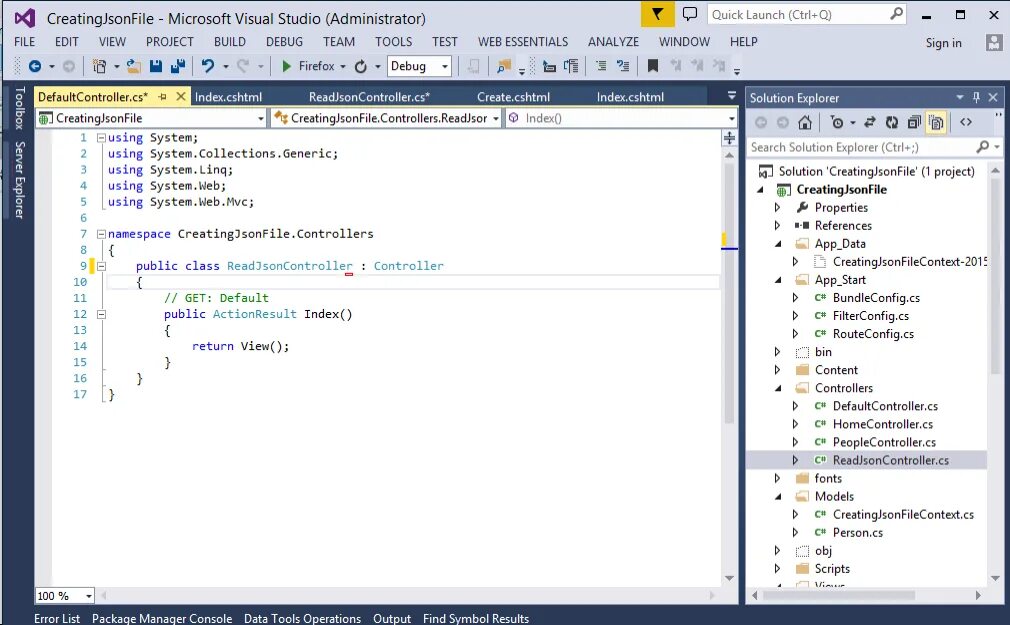Image resolution: width=1010 pixels, height=625 pixels.
Task: Click the editor split-window handle above scrollbar
Action: point(729,138)
